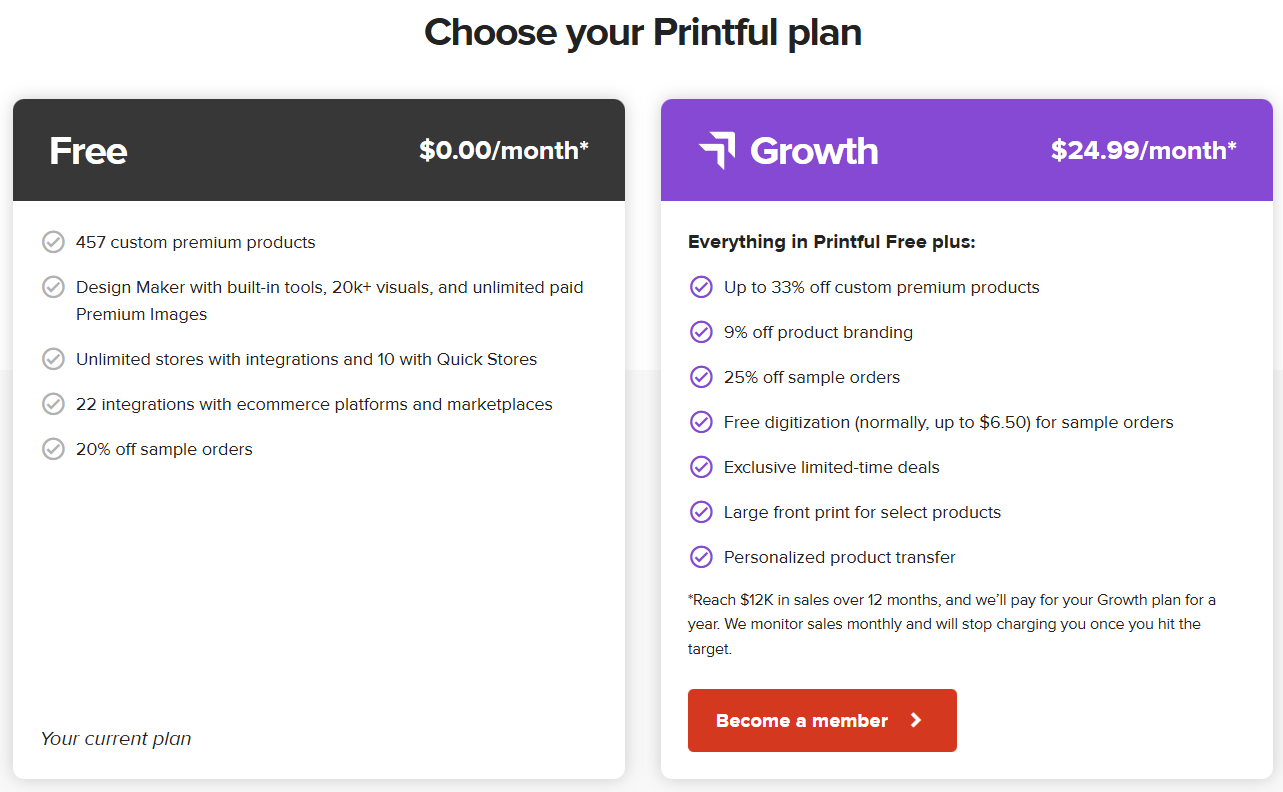Image resolution: width=1283 pixels, height=792 pixels.
Task: Click the checkmark beside 457 custom premium products
Action: pos(53,241)
